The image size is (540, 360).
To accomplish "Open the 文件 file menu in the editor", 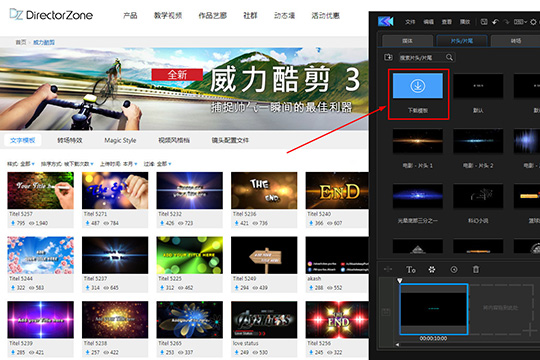I will click(410, 22).
